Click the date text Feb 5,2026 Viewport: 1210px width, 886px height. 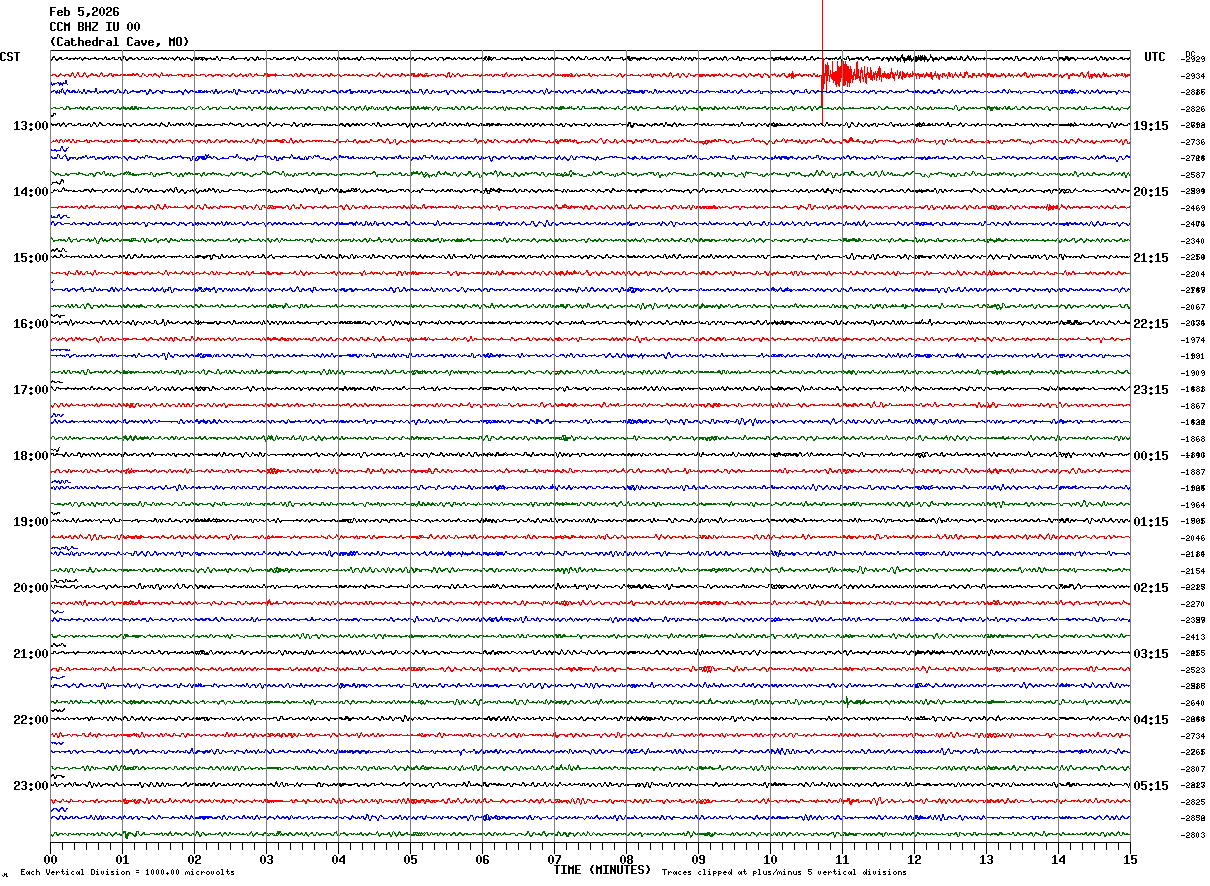(x=84, y=12)
